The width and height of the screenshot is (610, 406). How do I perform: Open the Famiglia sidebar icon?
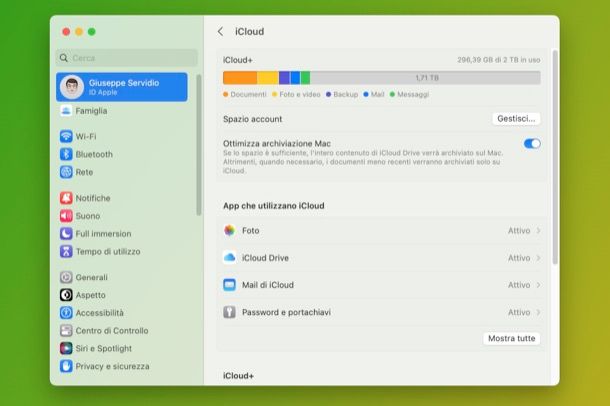coord(66,111)
